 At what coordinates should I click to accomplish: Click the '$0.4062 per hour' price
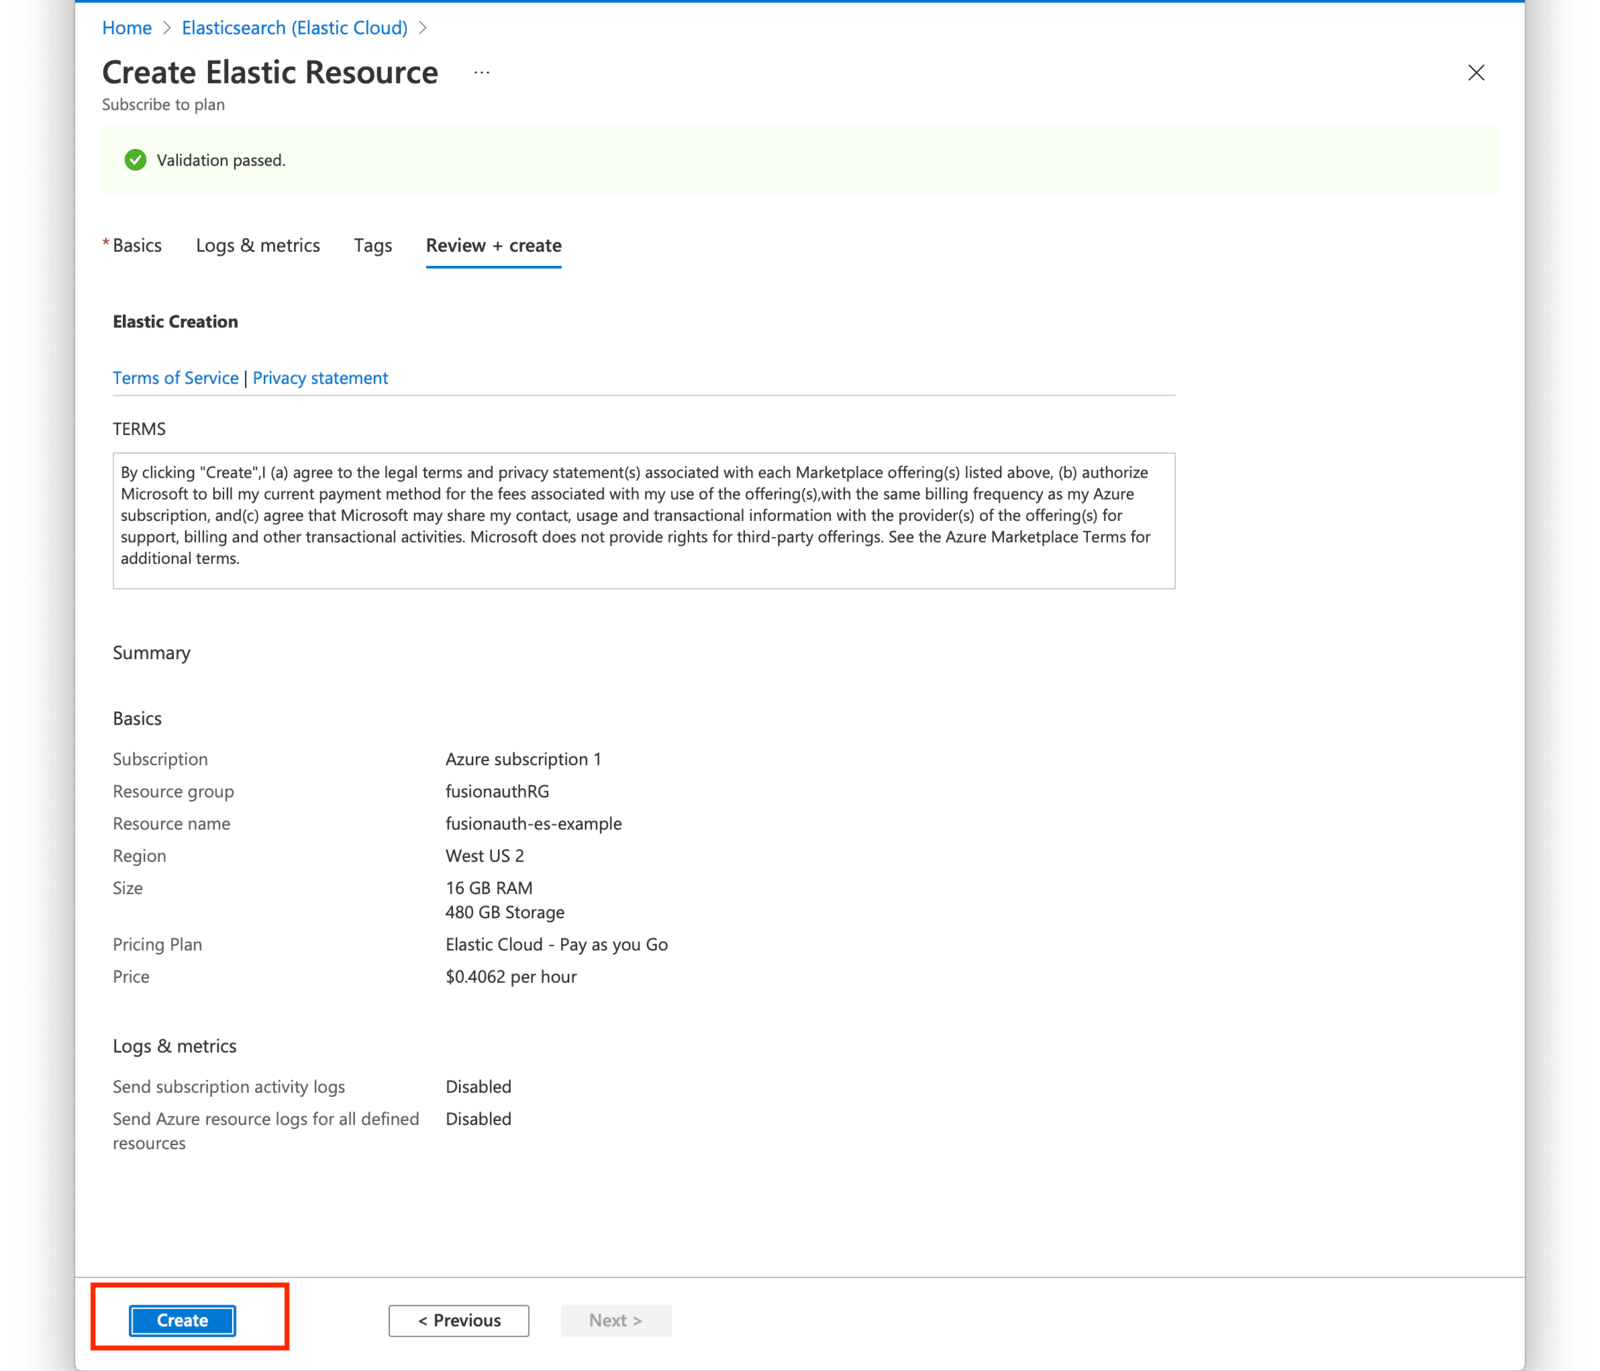point(511,977)
